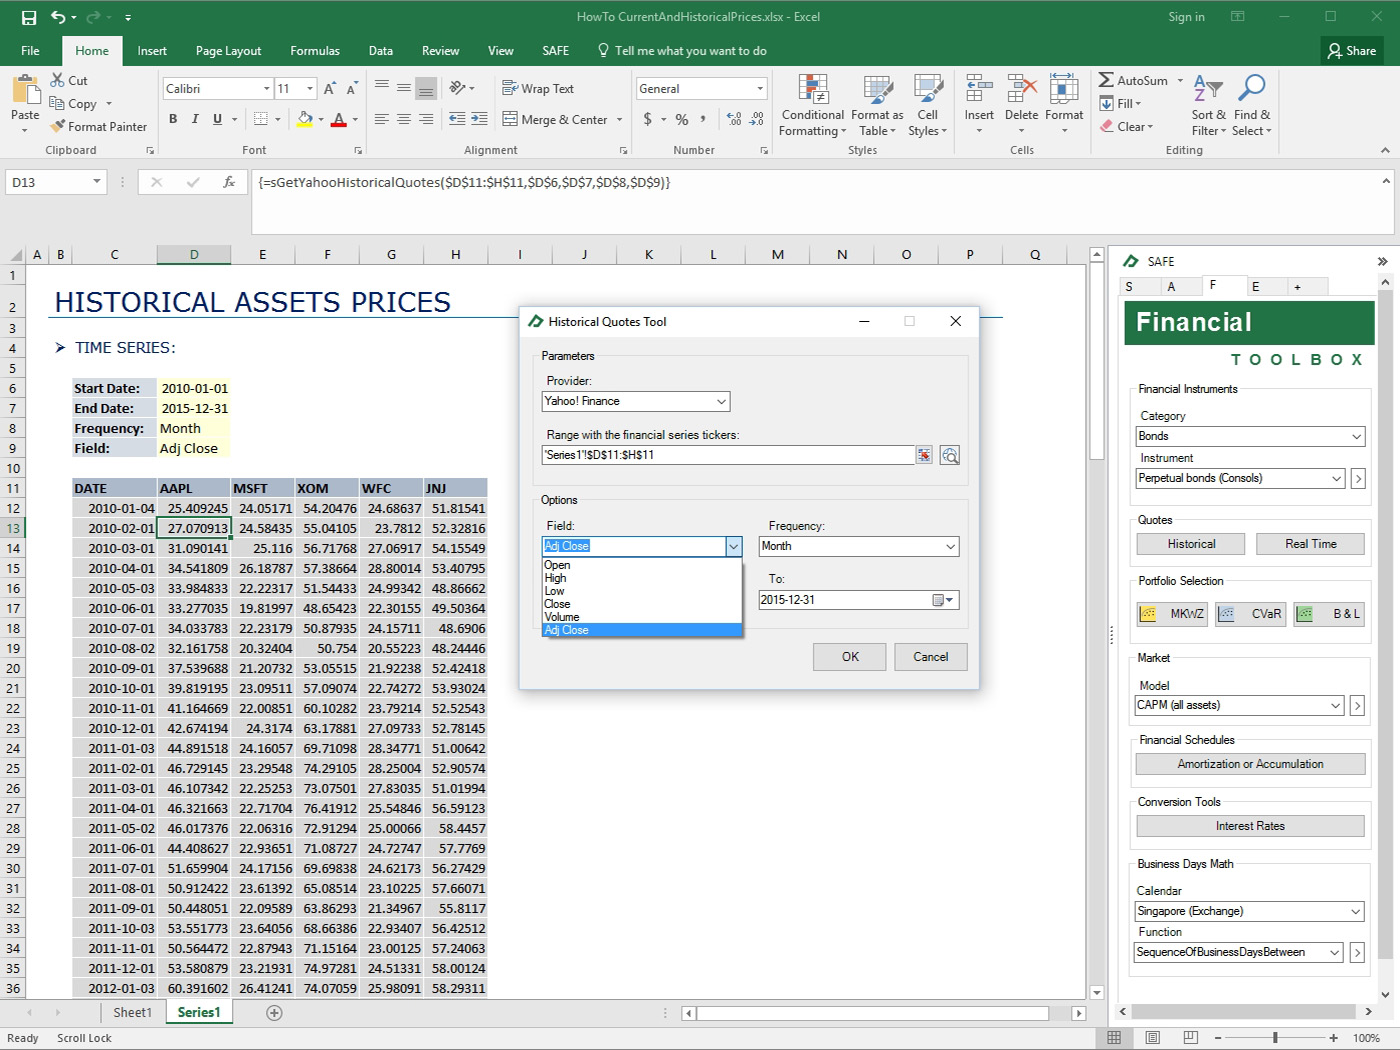The height and width of the screenshot is (1050, 1400).
Task: Click the fill color bucket icon
Action: tap(305, 119)
